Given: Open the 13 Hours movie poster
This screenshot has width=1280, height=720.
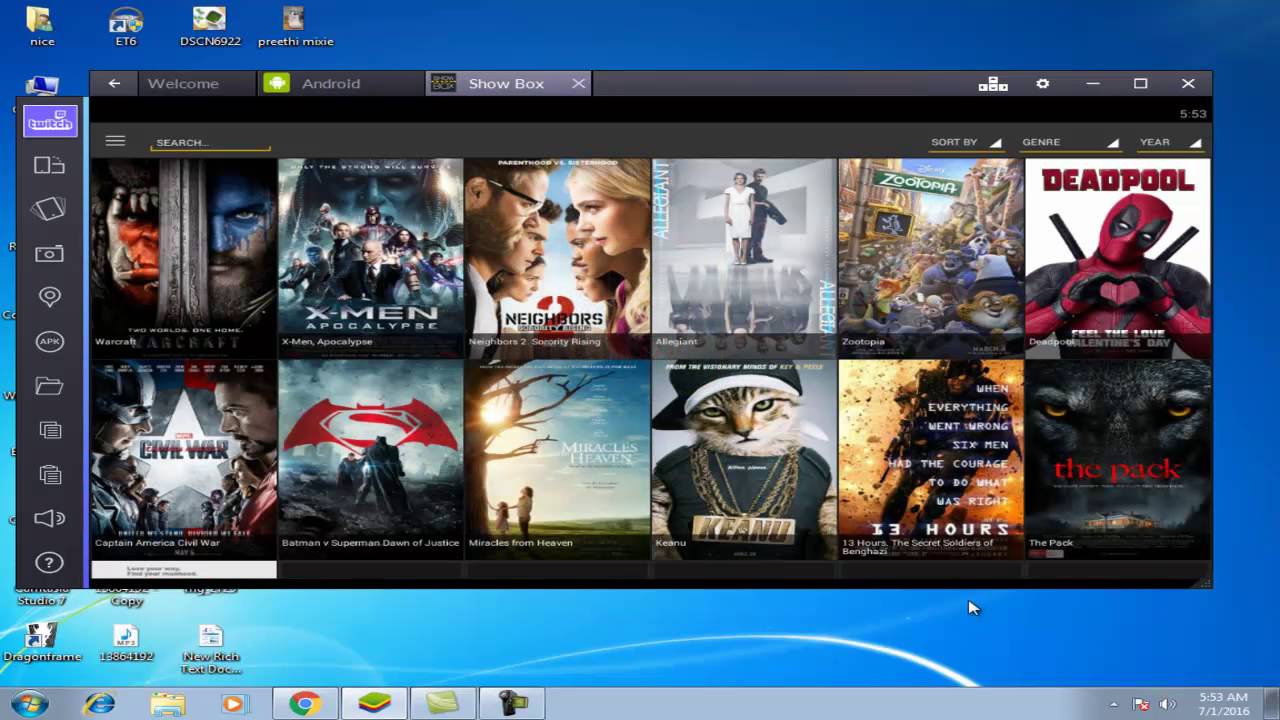Looking at the screenshot, I should [x=931, y=459].
